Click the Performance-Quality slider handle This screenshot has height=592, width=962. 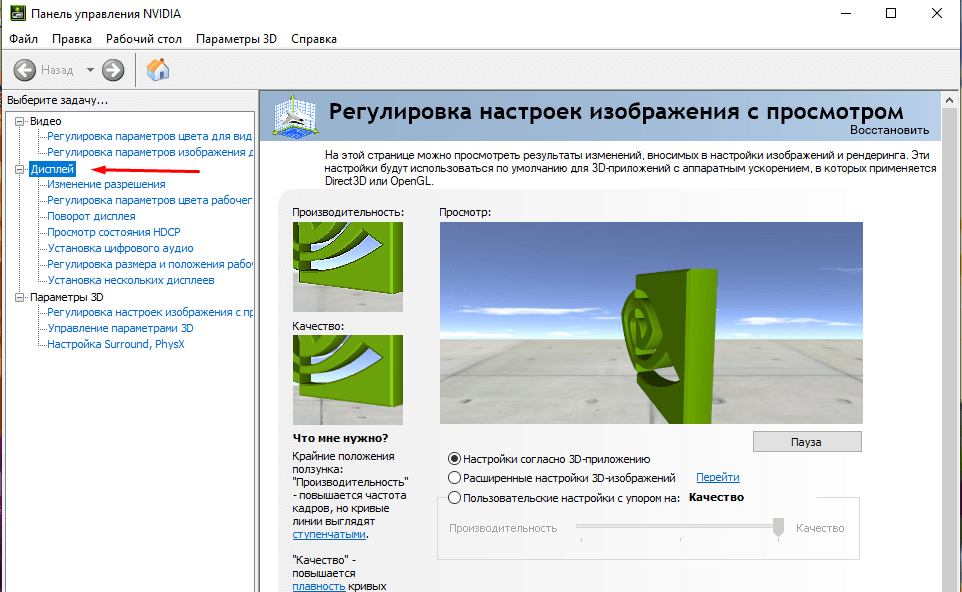(778, 528)
